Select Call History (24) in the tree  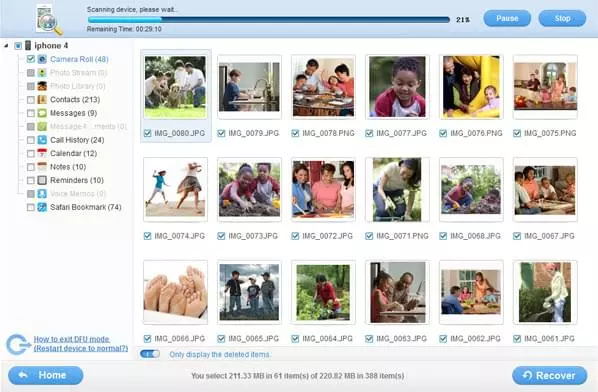coord(77,140)
